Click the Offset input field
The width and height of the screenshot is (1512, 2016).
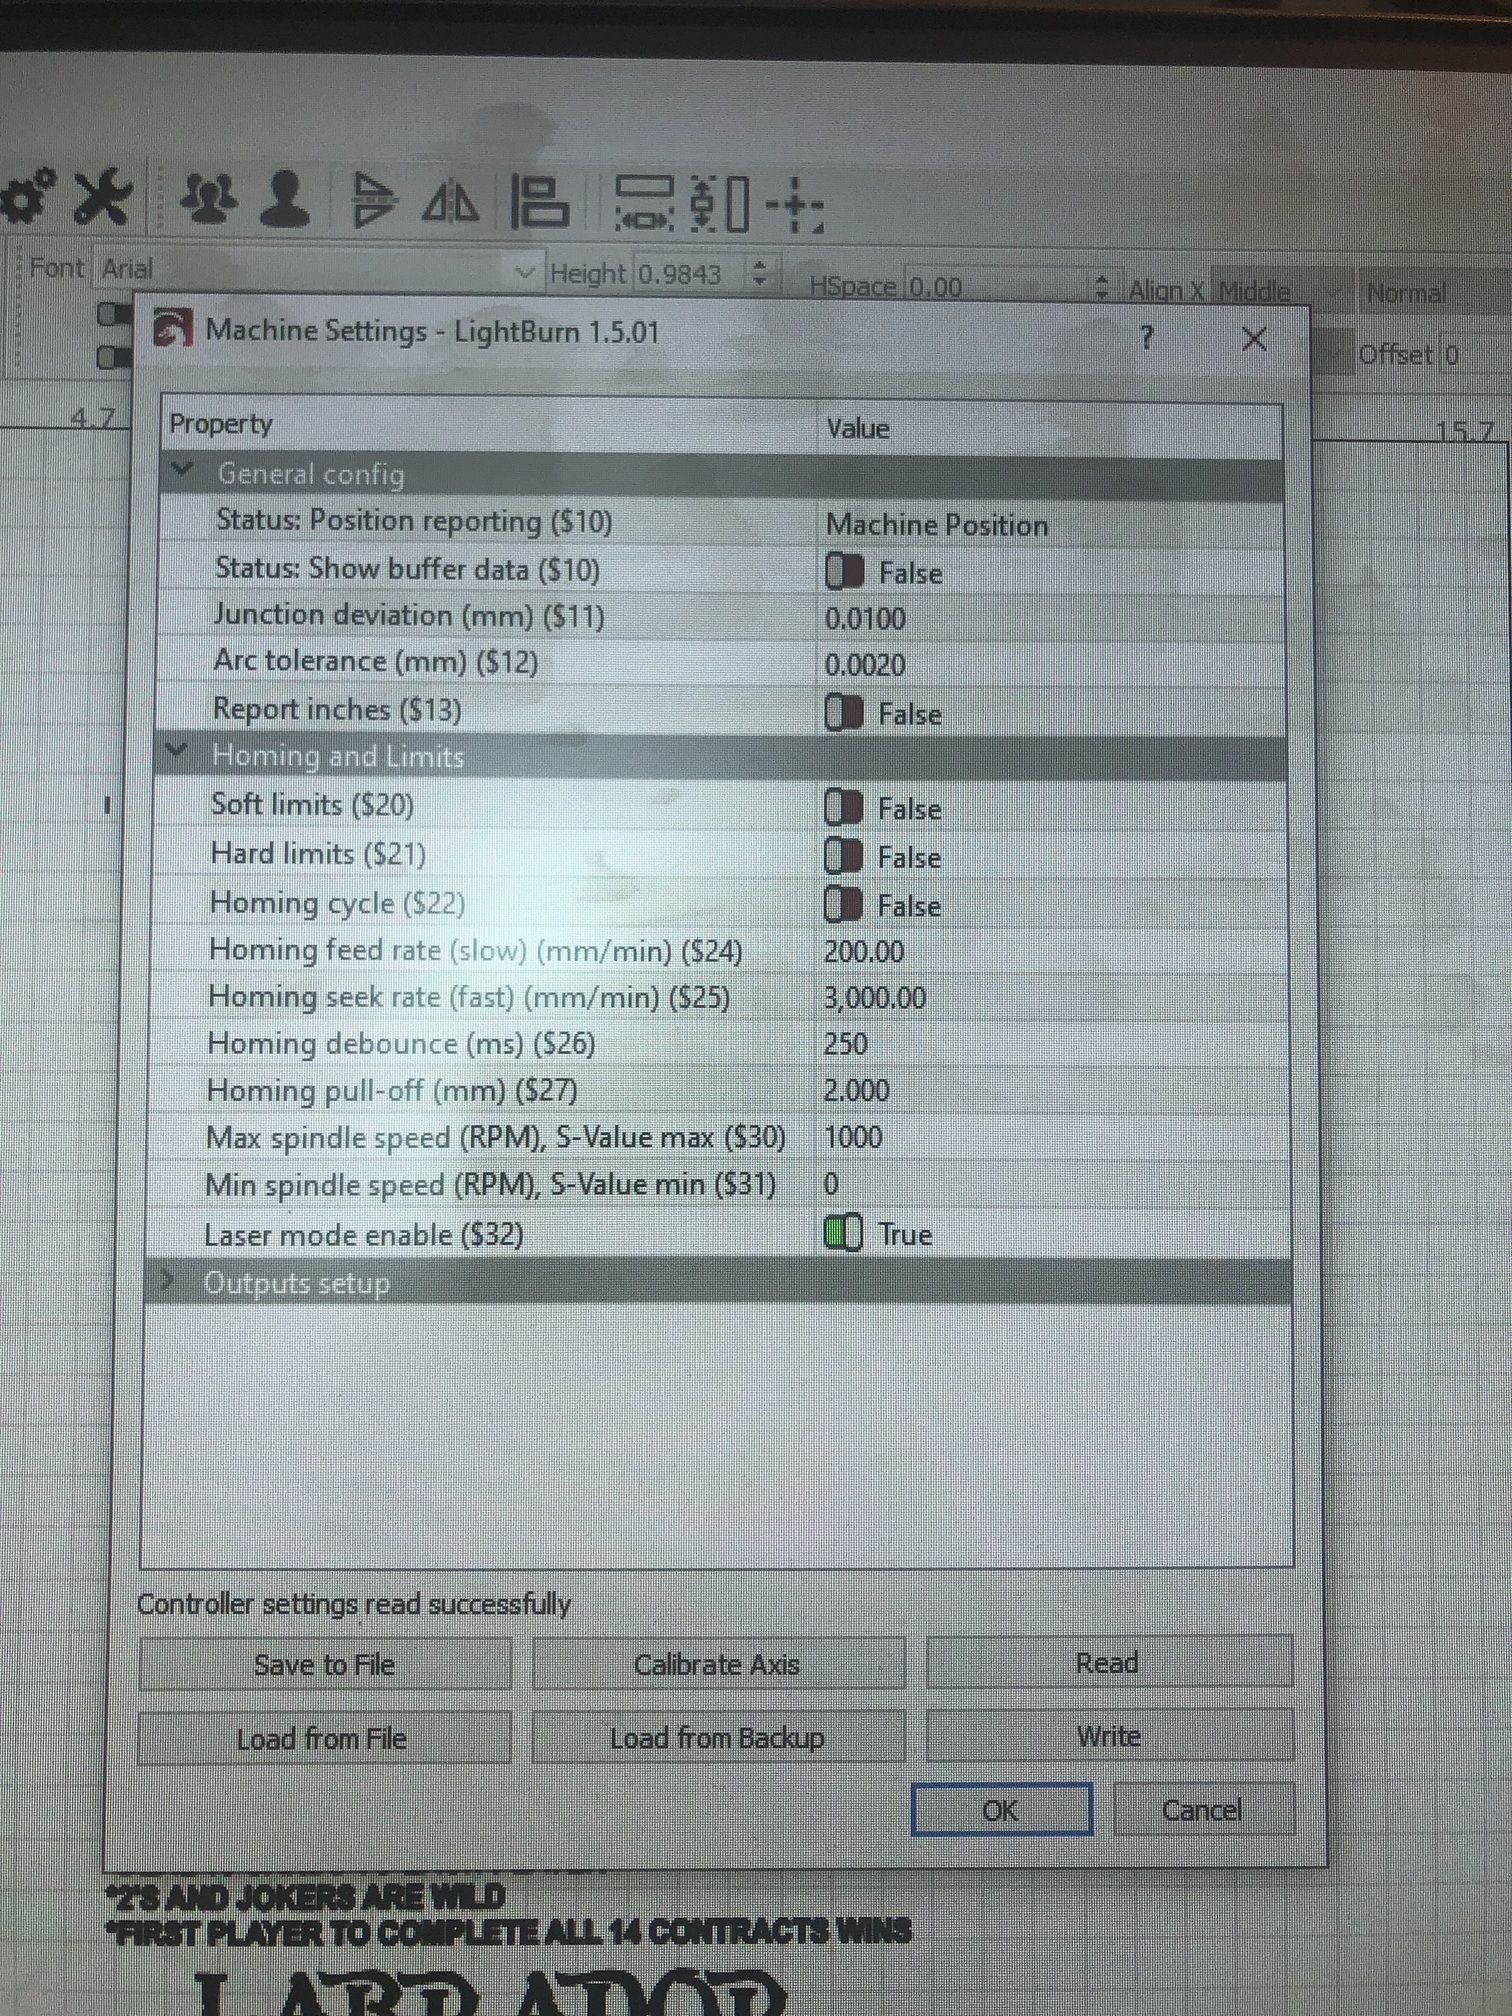pyautogui.click(x=1475, y=354)
